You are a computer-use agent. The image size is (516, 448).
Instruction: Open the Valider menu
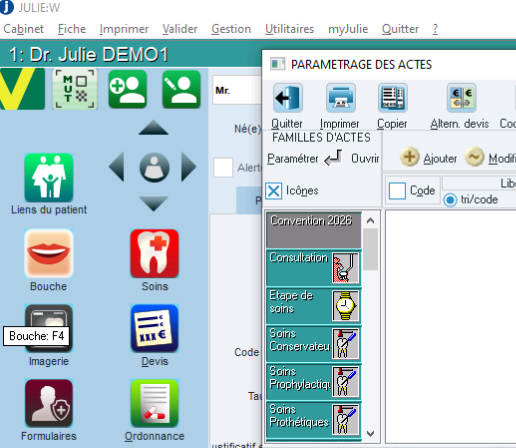point(180,29)
